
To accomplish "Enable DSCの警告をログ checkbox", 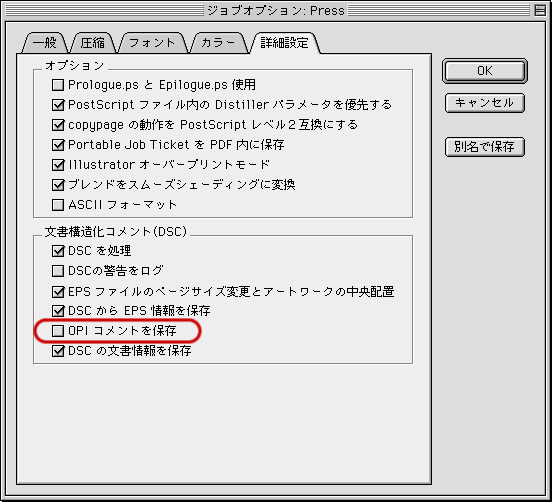I will coord(58,271).
